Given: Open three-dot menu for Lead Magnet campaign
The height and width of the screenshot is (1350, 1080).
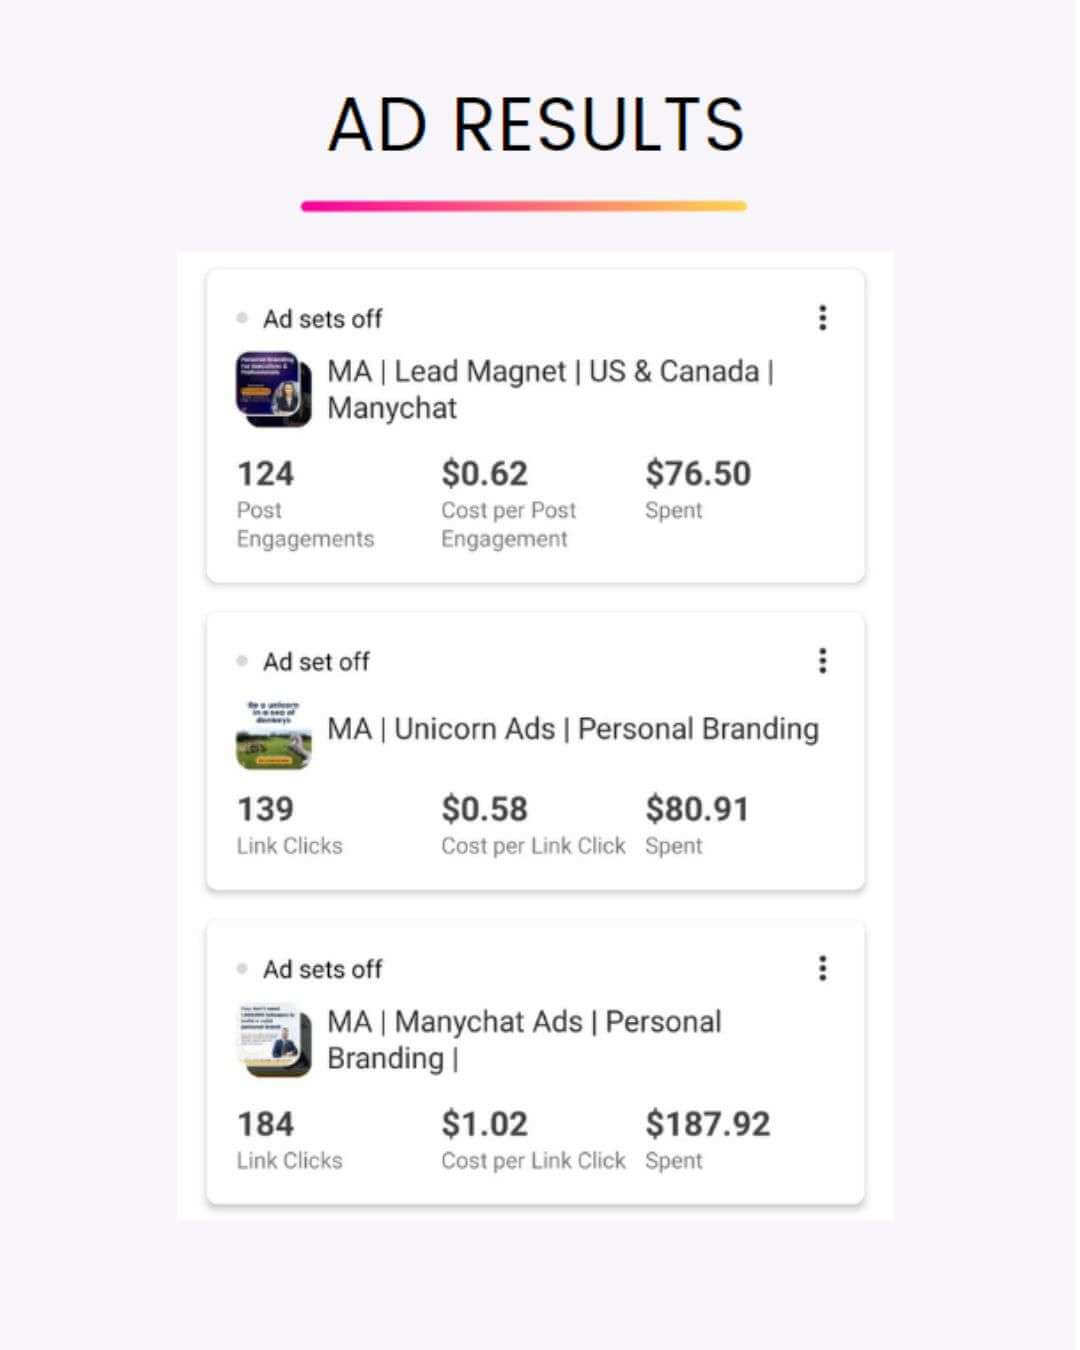Looking at the screenshot, I should pyautogui.click(x=822, y=318).
